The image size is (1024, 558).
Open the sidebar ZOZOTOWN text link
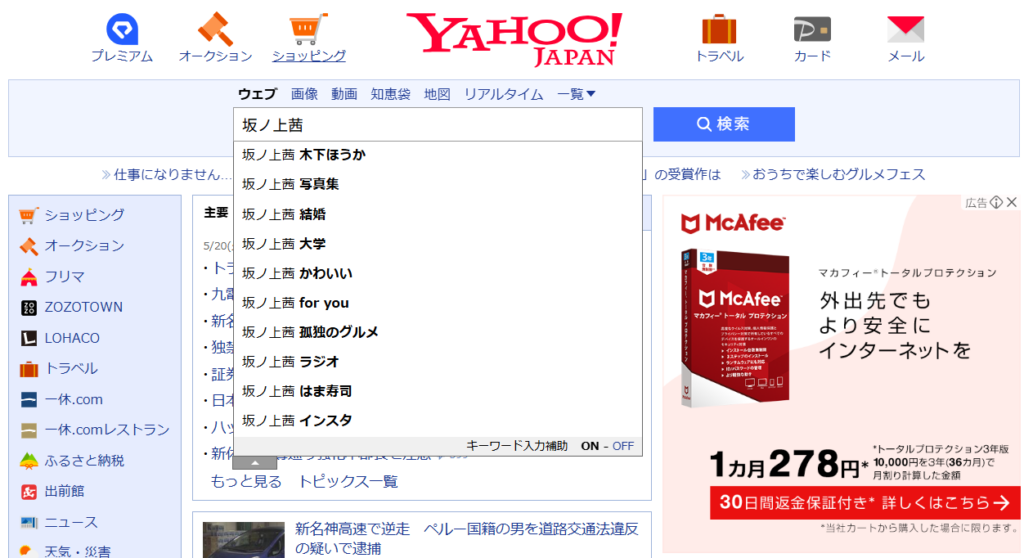tap(84, 308)
